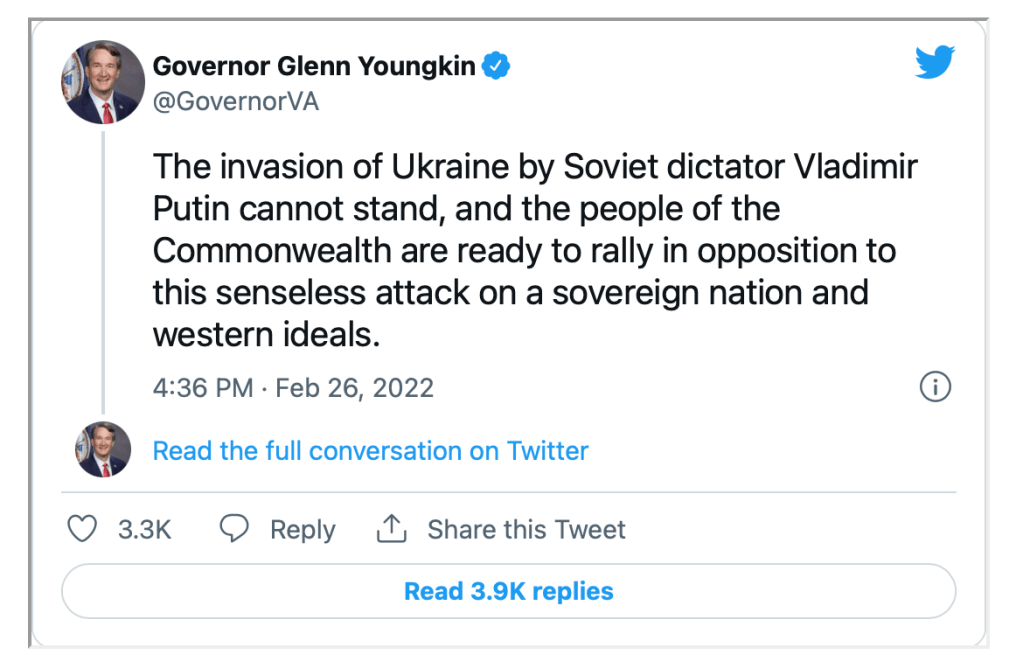Click the blue verified checkmark badge
The width and height of the screenshot is (1023, 668).
coord(497,67)
